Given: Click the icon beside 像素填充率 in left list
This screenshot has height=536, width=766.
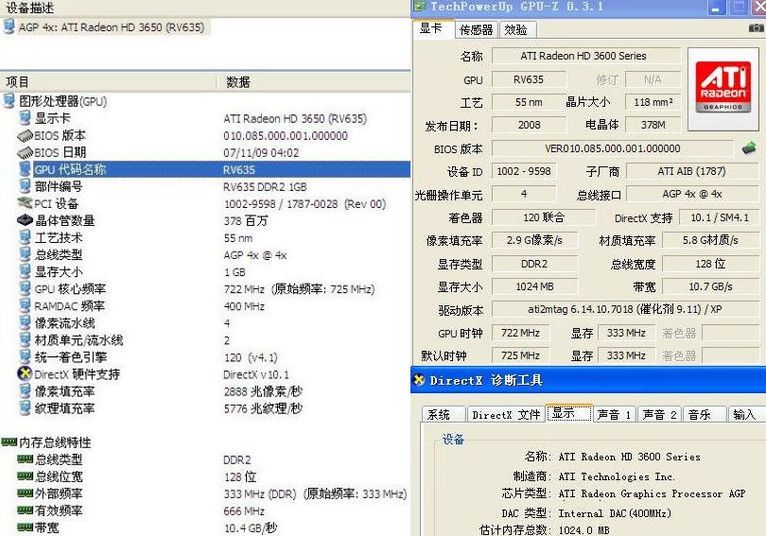Looking at the screenshot, I should 25,391.
